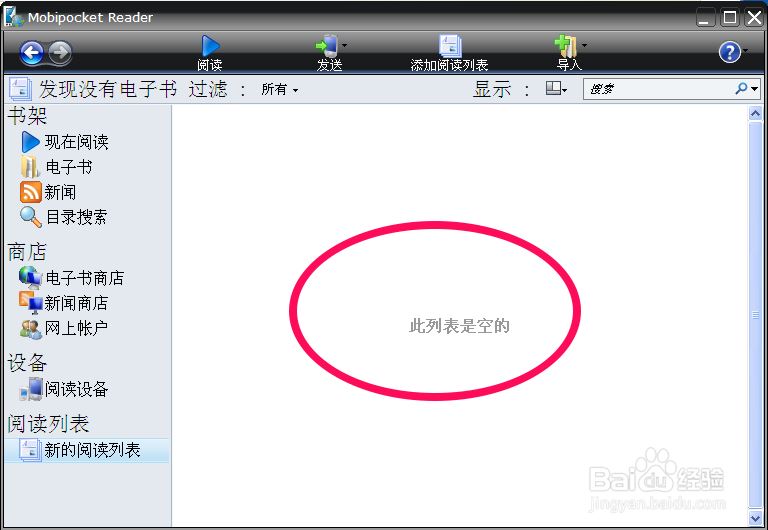Open the 显示 view layout dropdown
768x530 pixels.
[x=556, y=89]
